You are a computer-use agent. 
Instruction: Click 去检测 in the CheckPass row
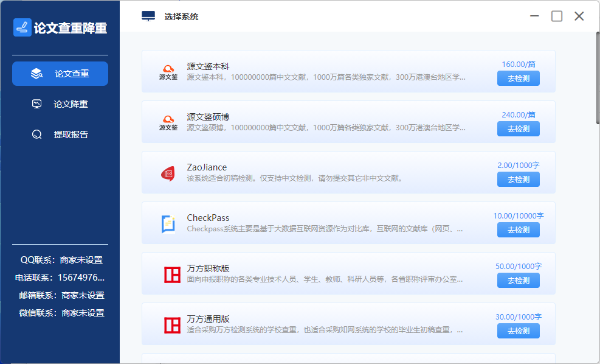(518, 230)
